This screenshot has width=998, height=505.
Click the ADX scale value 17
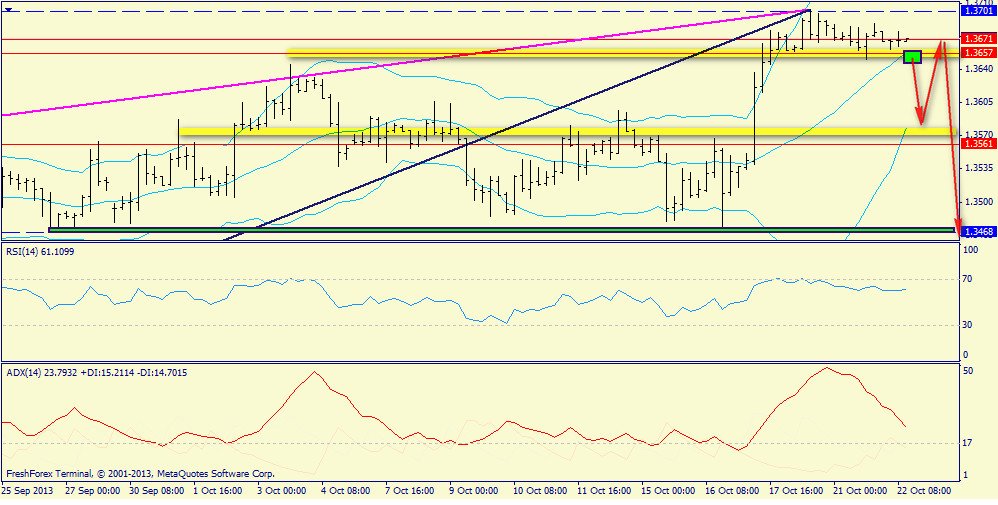(969, 443)
